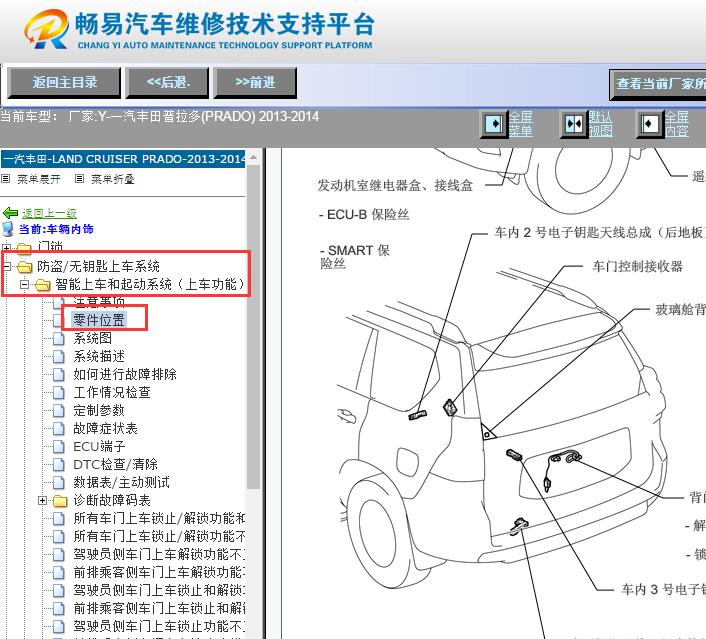This screenshot has height=639, width=706.
Task: Open 驾驶员侧车门上车锁止功能不 item
Action: click(159, 626)
